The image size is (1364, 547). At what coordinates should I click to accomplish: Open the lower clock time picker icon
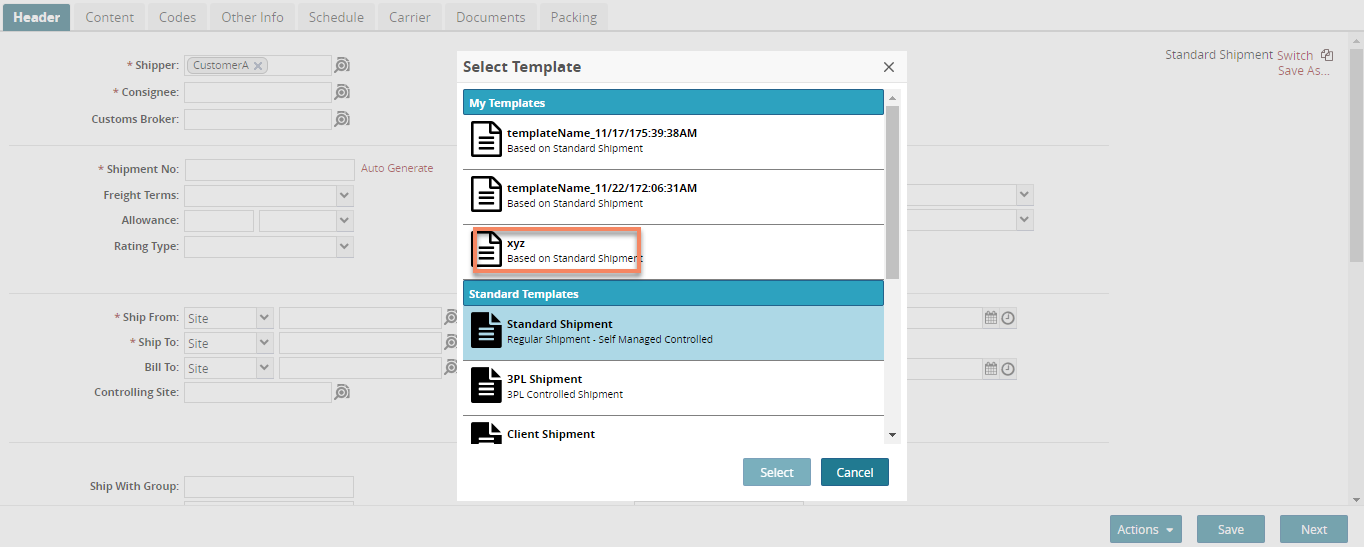[x=1008, y=369]
